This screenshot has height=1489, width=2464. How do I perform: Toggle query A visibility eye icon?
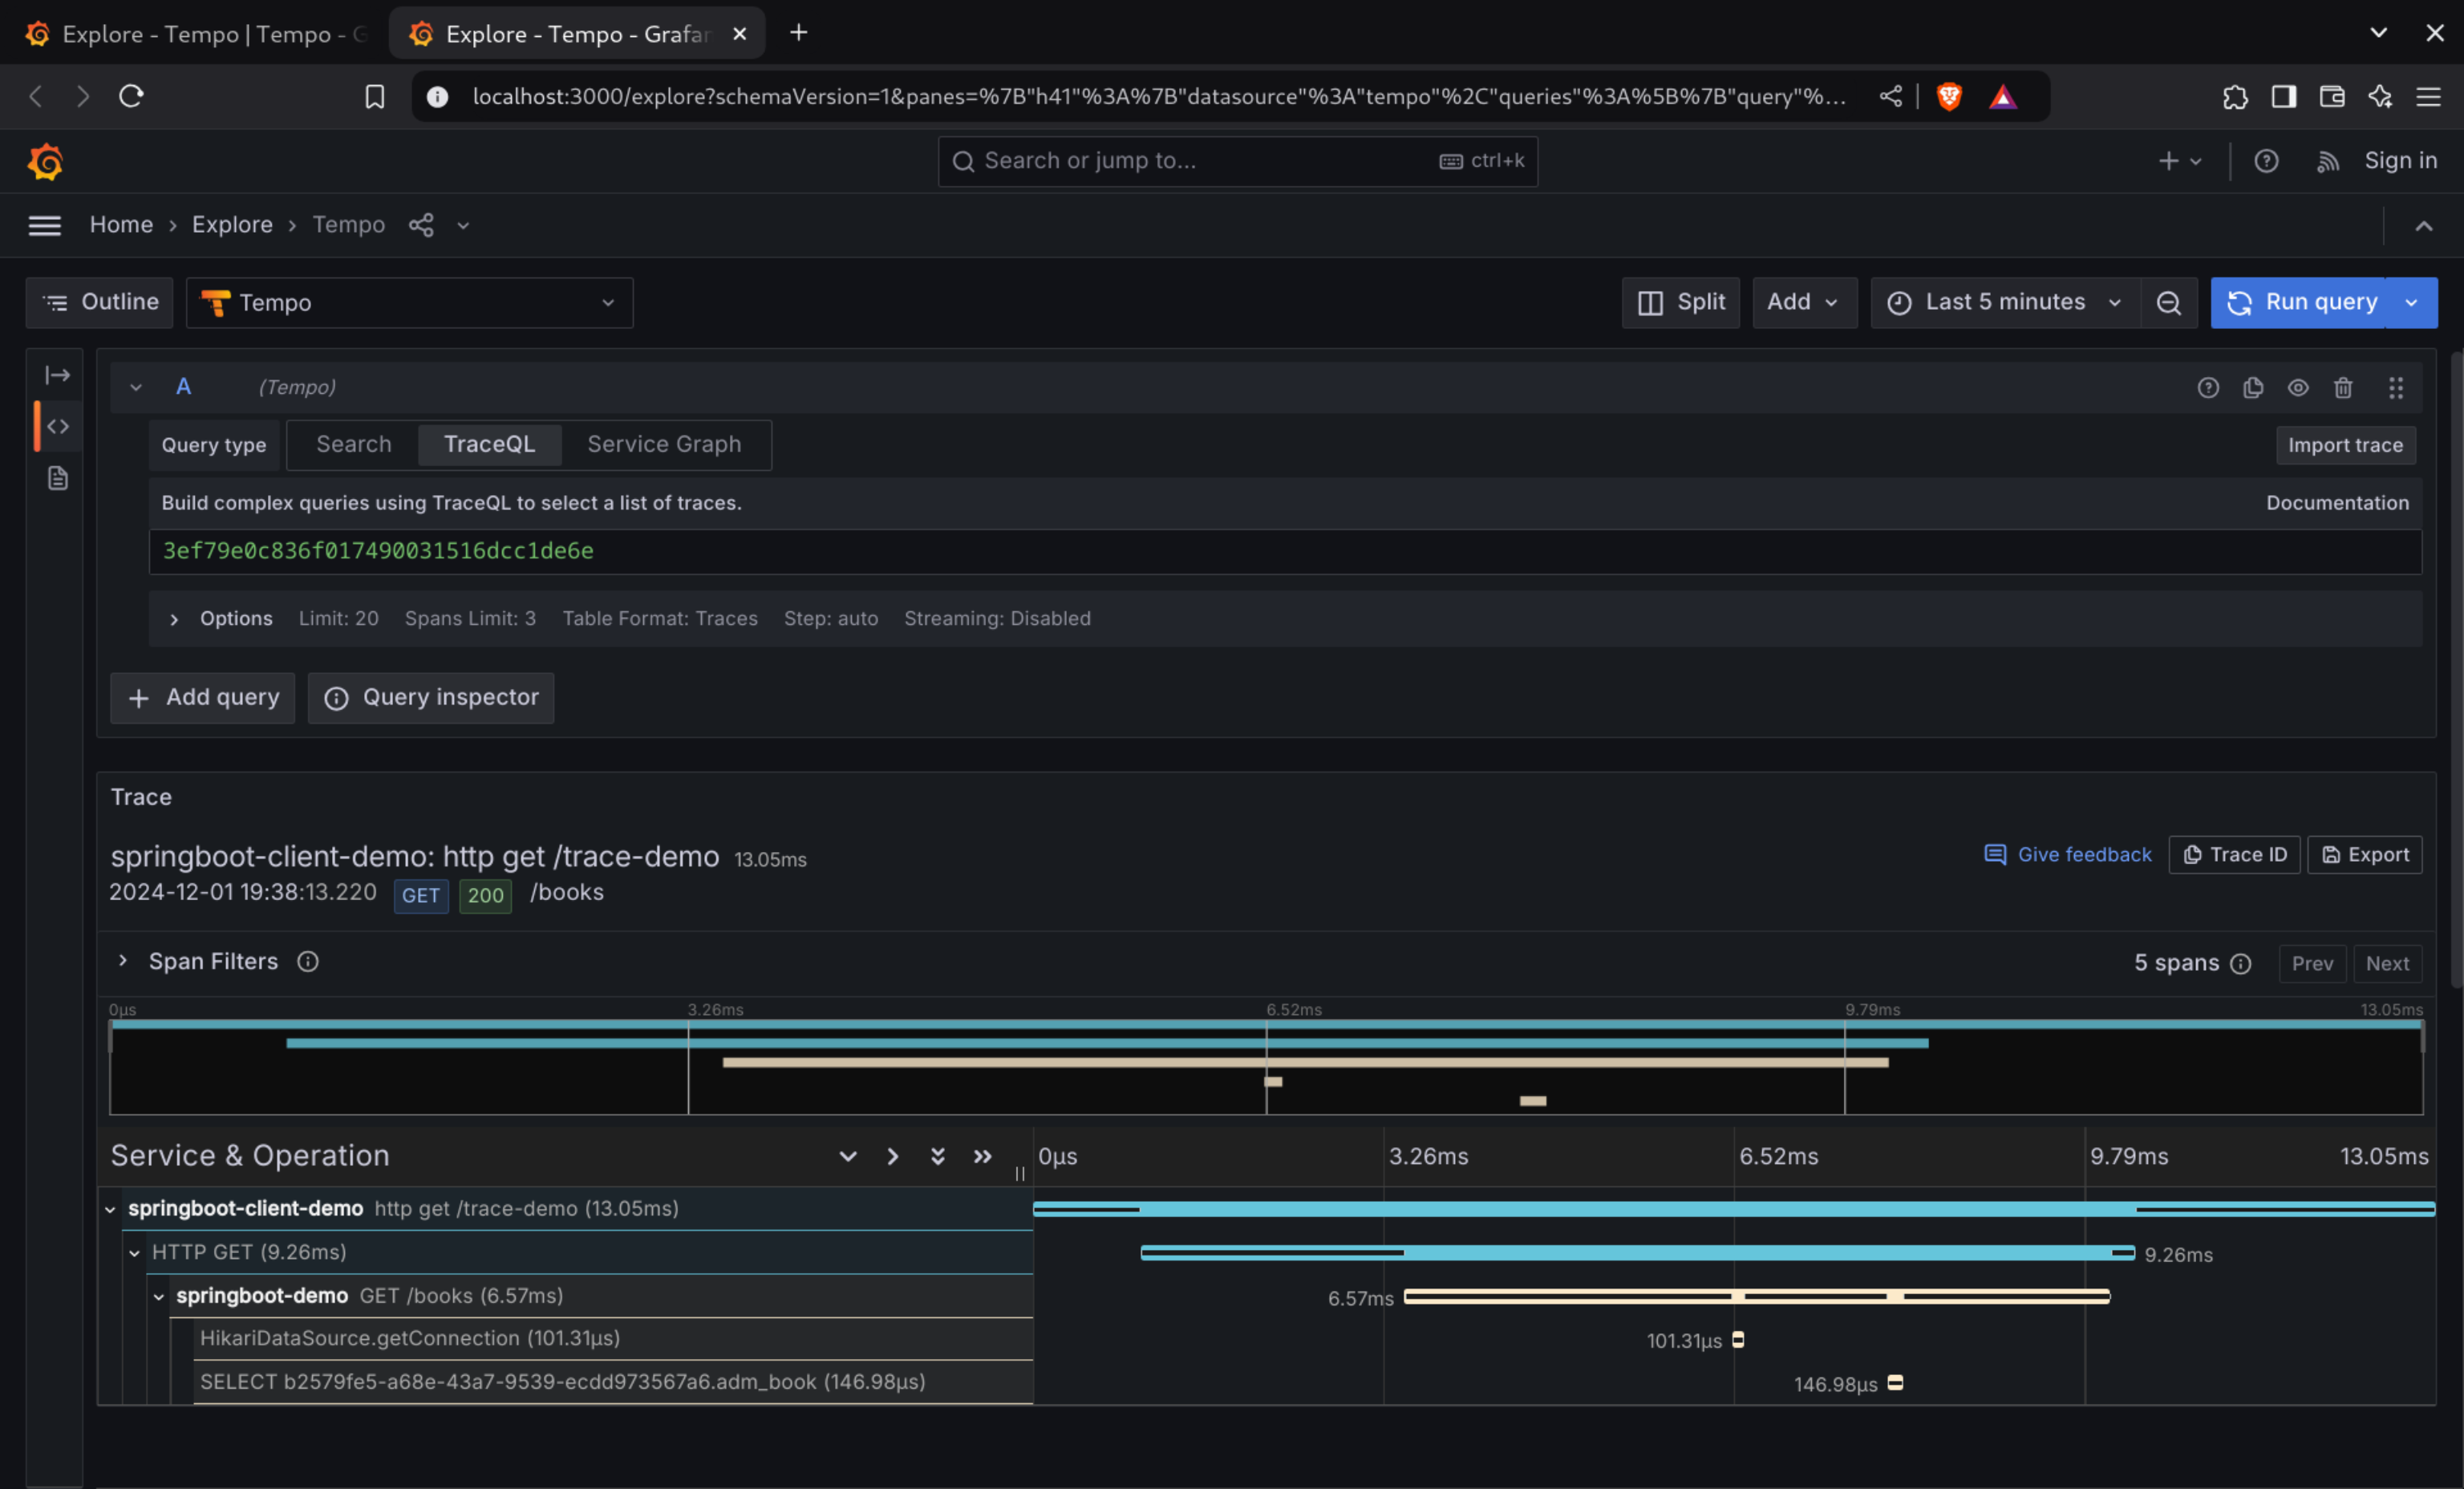[2298, 388]
